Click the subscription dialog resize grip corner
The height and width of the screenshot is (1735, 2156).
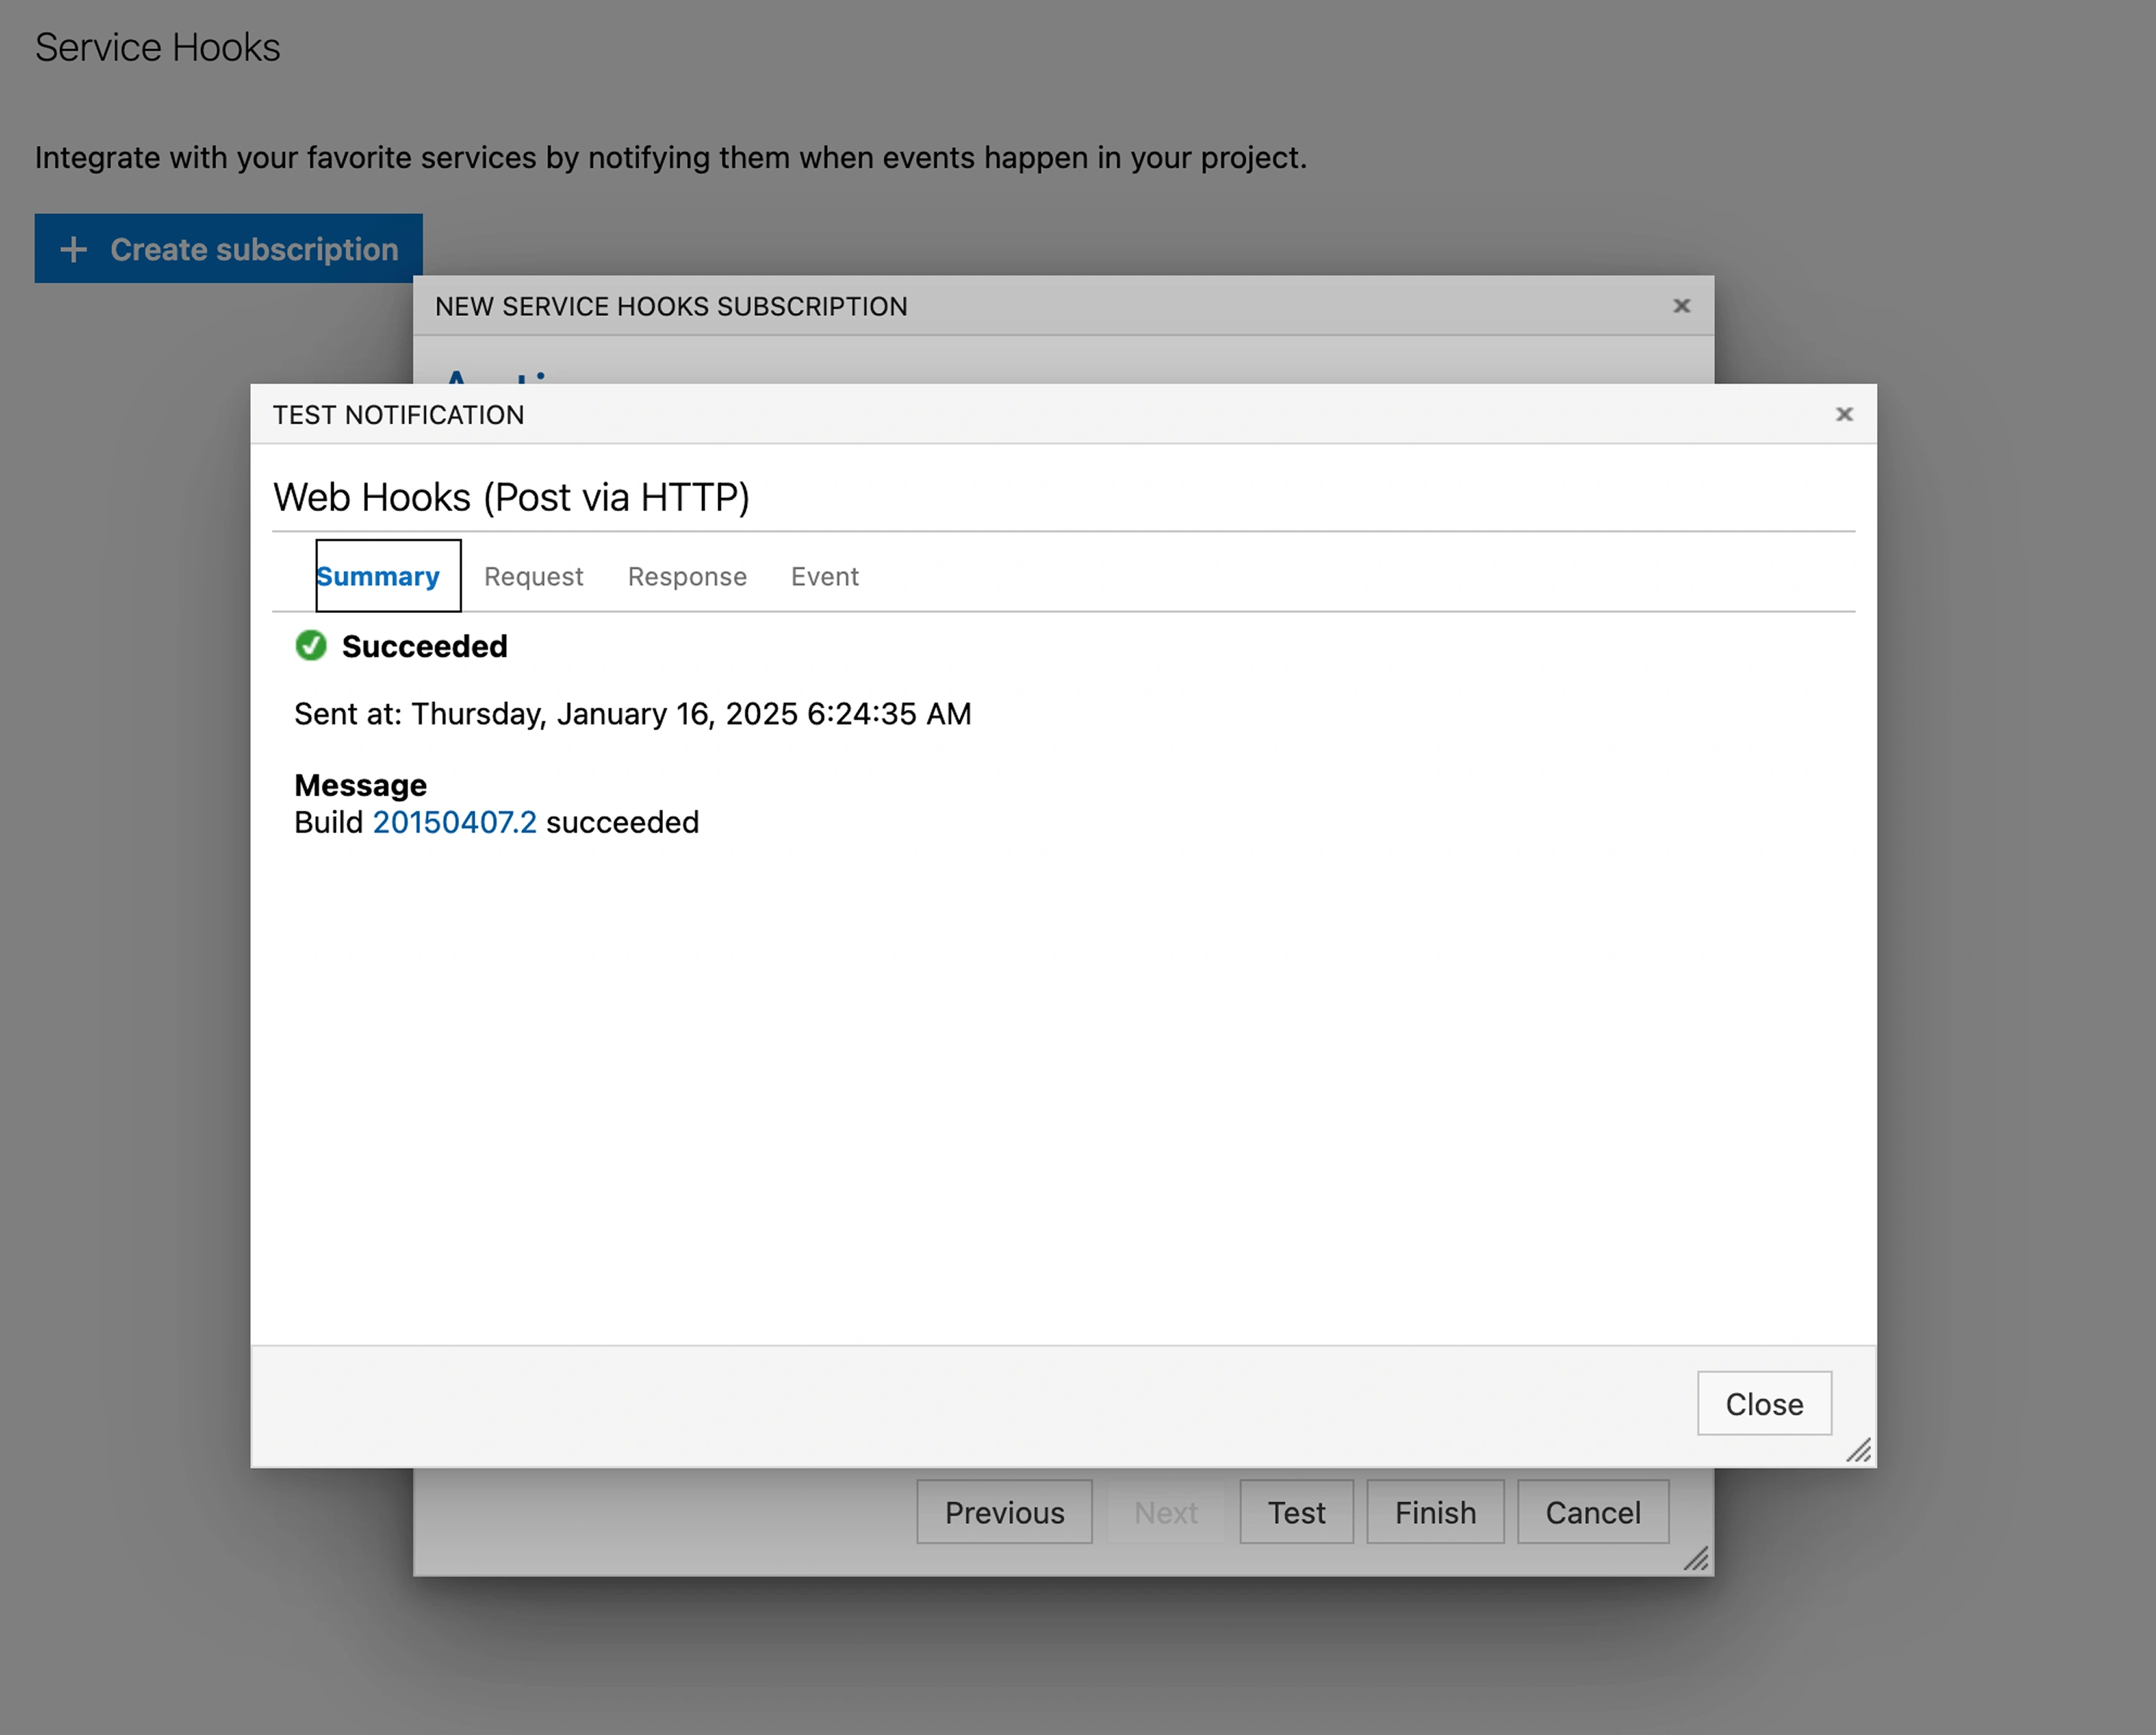pyautogui.click(x=1695, y=1558)
